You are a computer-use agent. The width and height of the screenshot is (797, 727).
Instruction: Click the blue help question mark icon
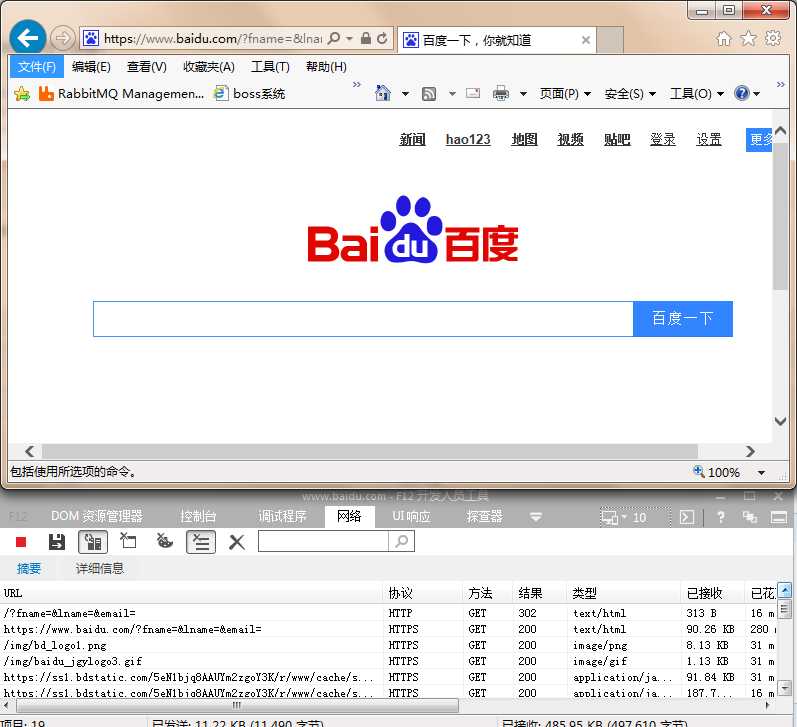coord(742,93)
